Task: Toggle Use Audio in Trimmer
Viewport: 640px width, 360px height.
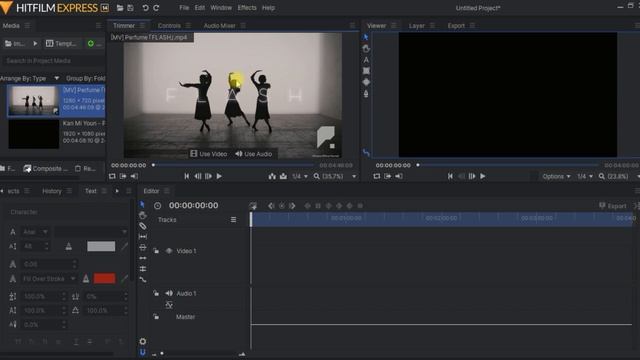Action: [253, 154]
